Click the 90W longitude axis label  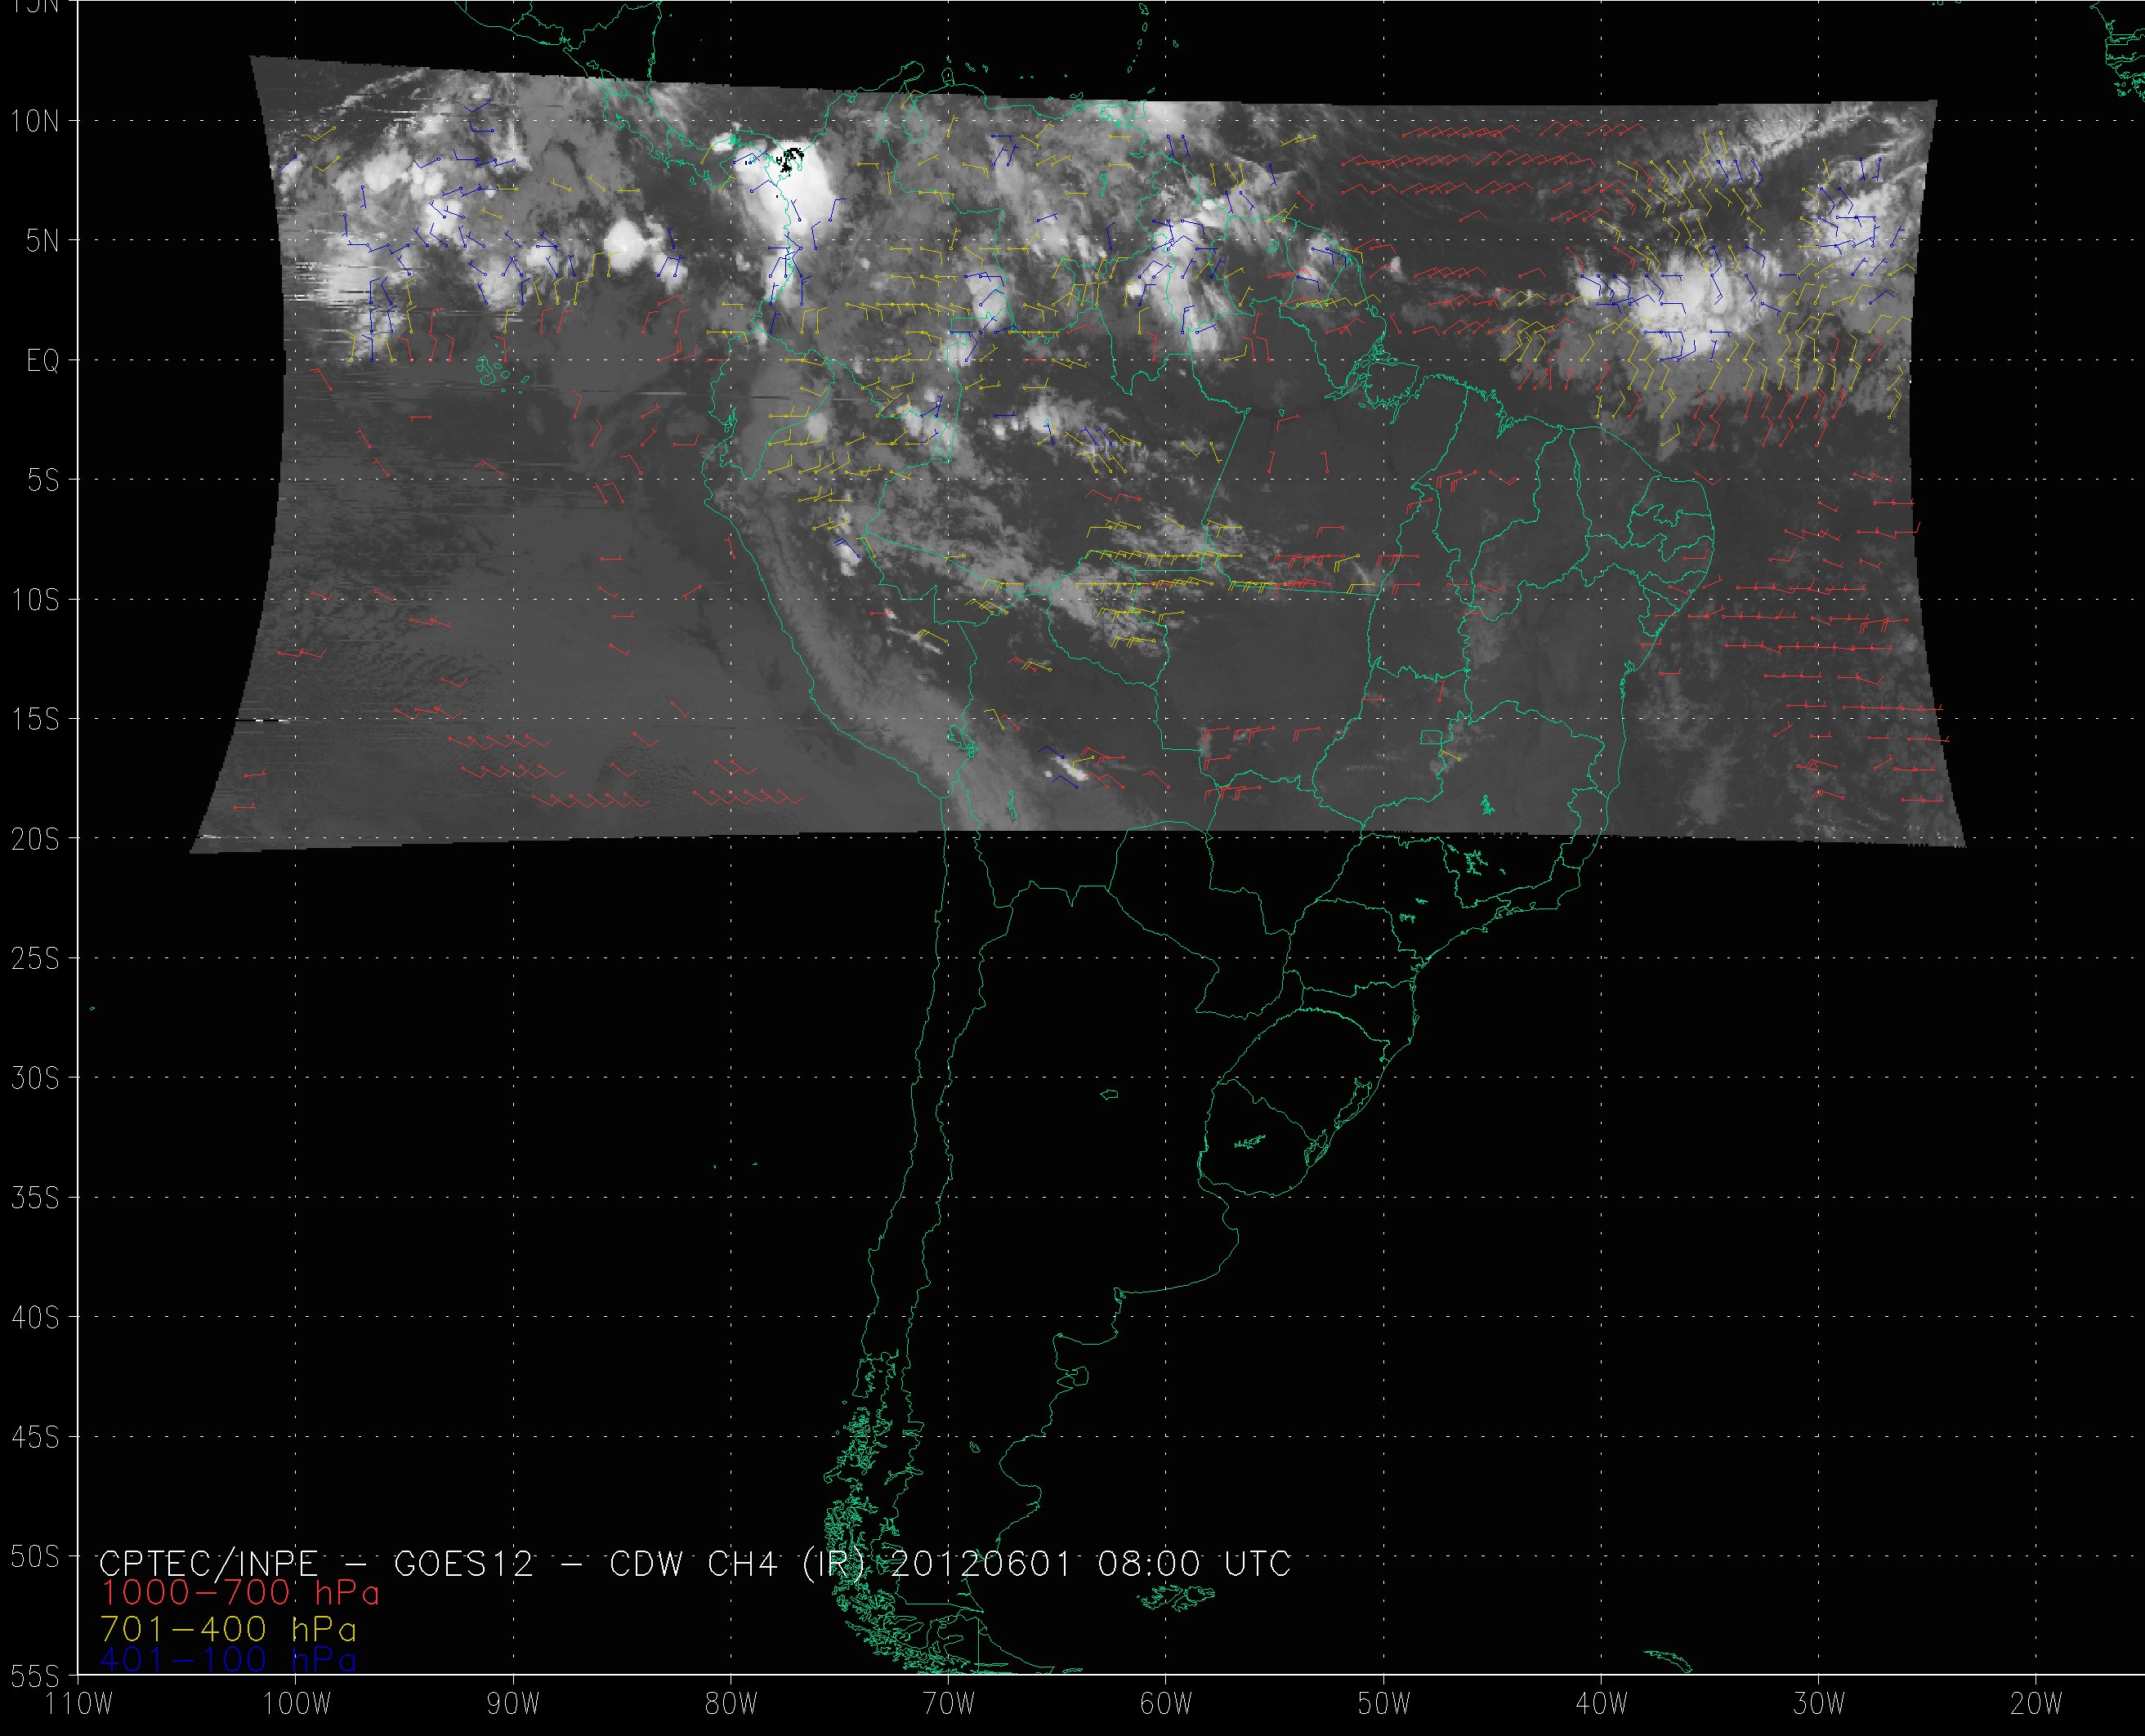point(513,1705)
